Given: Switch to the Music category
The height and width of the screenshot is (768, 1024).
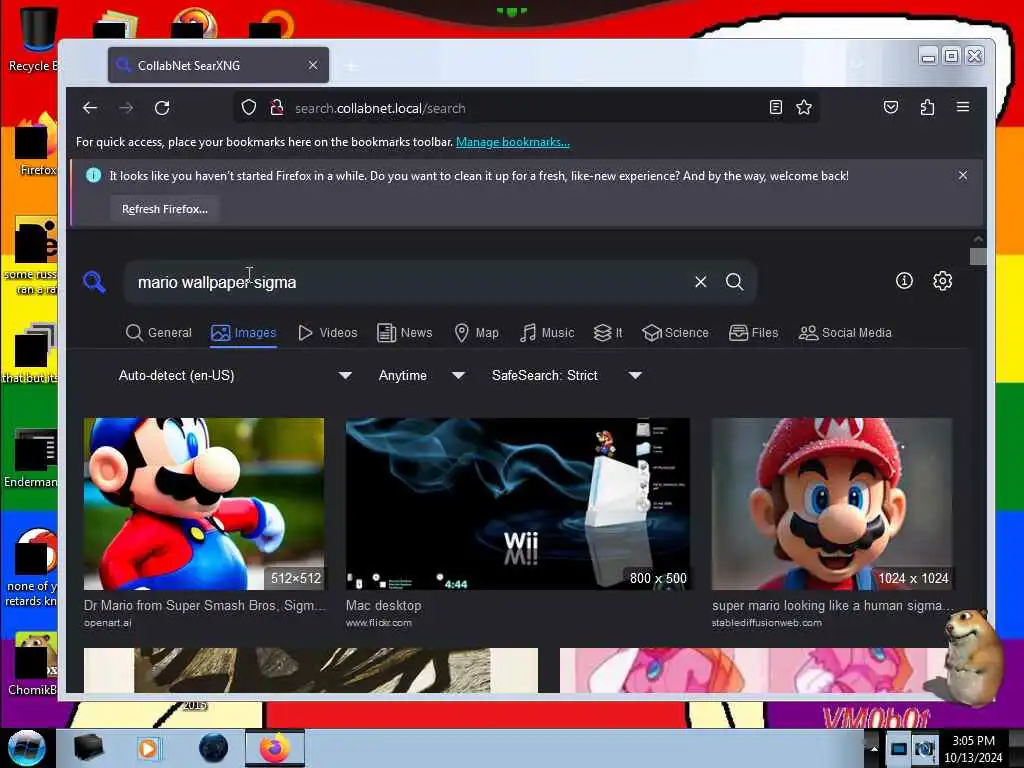Looking at the screenshot, I should [x=547, y=332].
